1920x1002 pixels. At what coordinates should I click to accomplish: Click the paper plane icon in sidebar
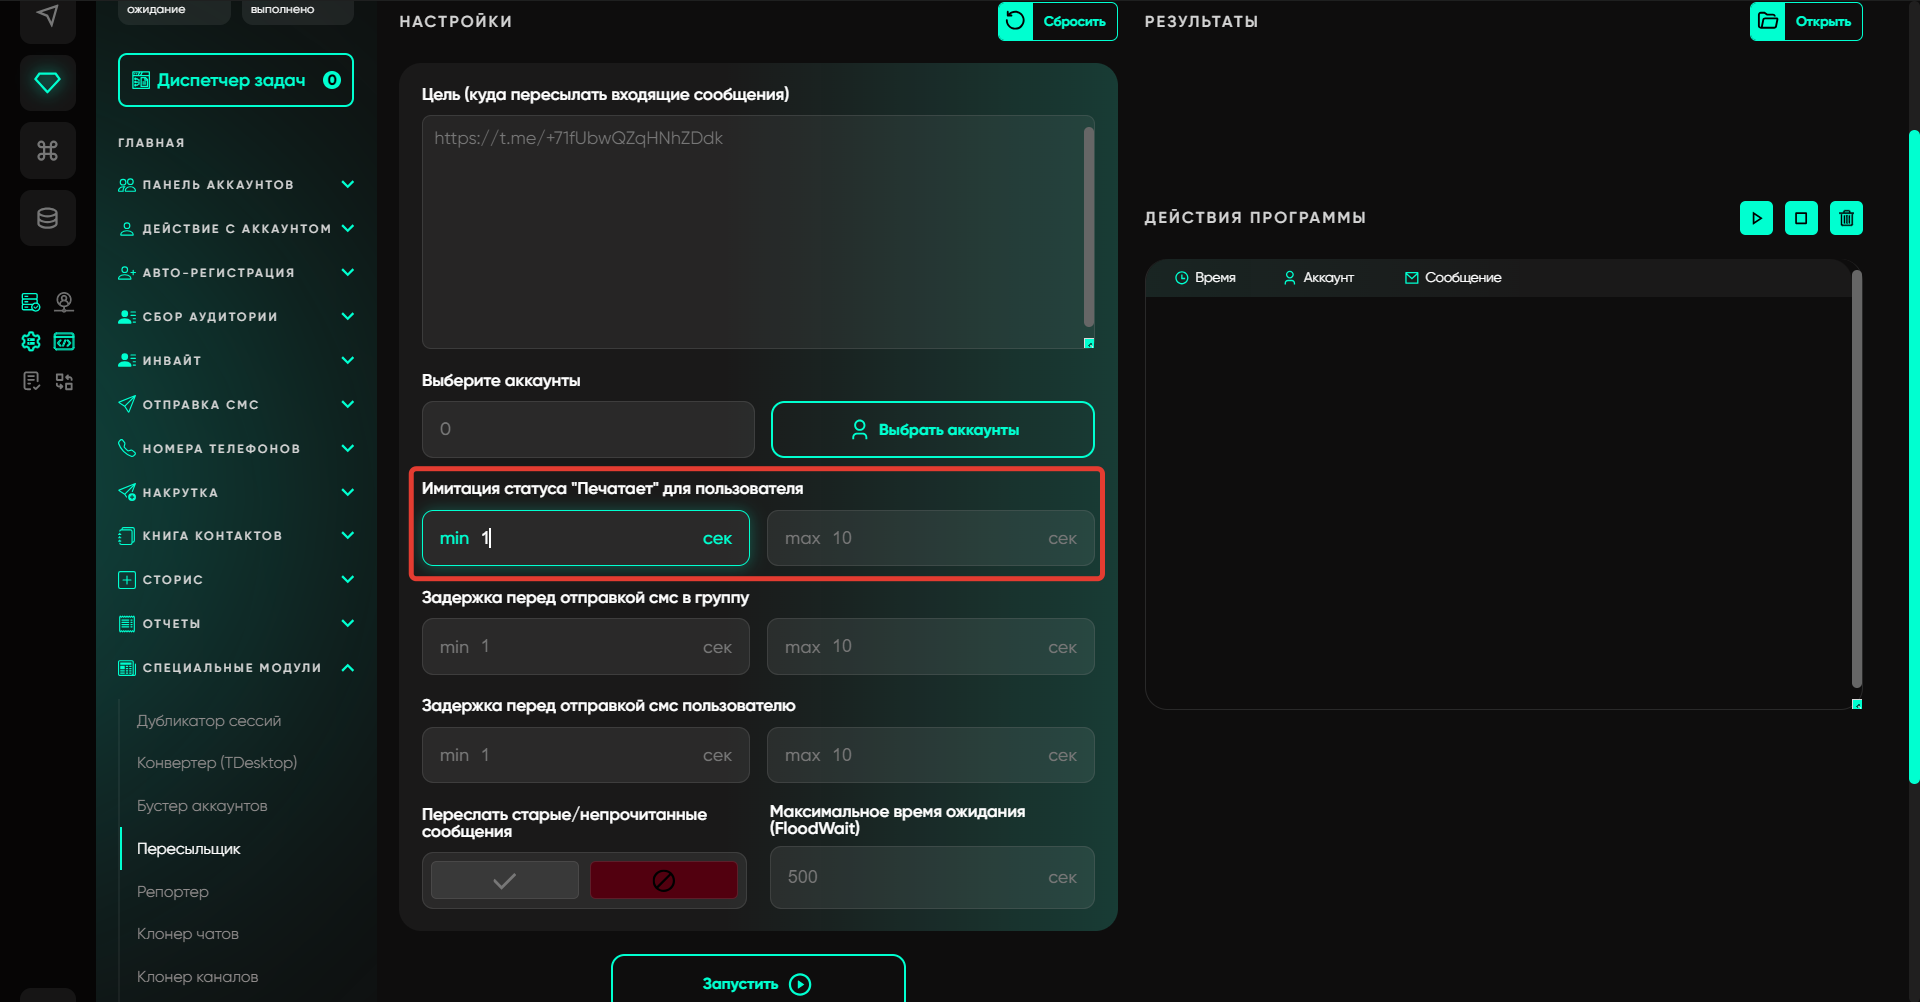pos(47,16)
